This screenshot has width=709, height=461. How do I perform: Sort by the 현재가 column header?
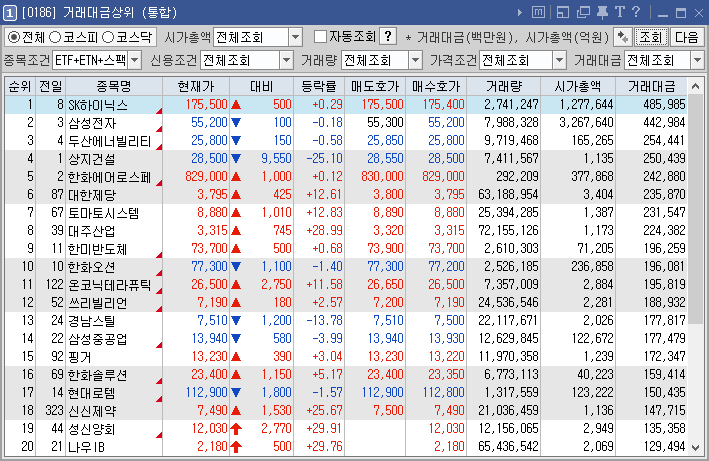pyautogui.click(x=196, y=86)
